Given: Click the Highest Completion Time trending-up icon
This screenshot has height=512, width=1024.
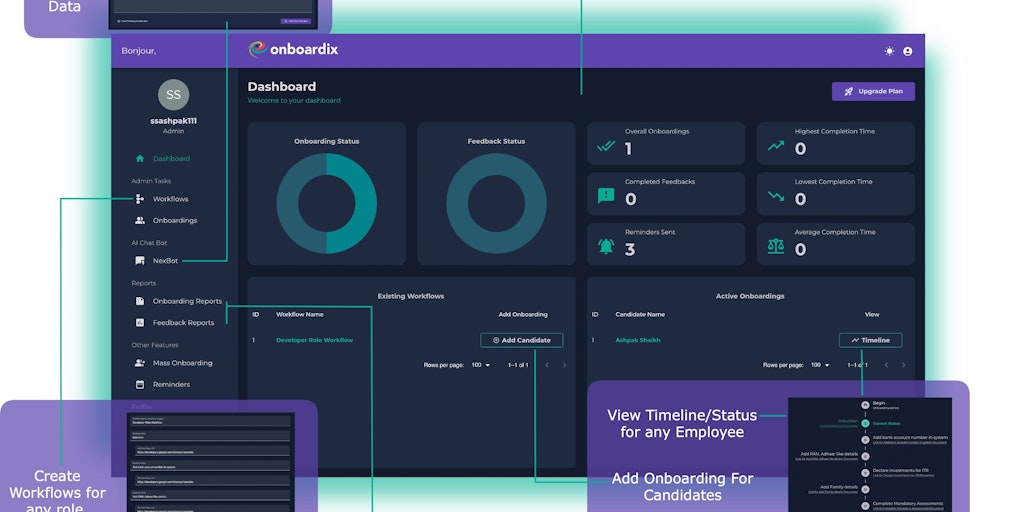Looking at the screenshot, I should [x=776, y=146].
